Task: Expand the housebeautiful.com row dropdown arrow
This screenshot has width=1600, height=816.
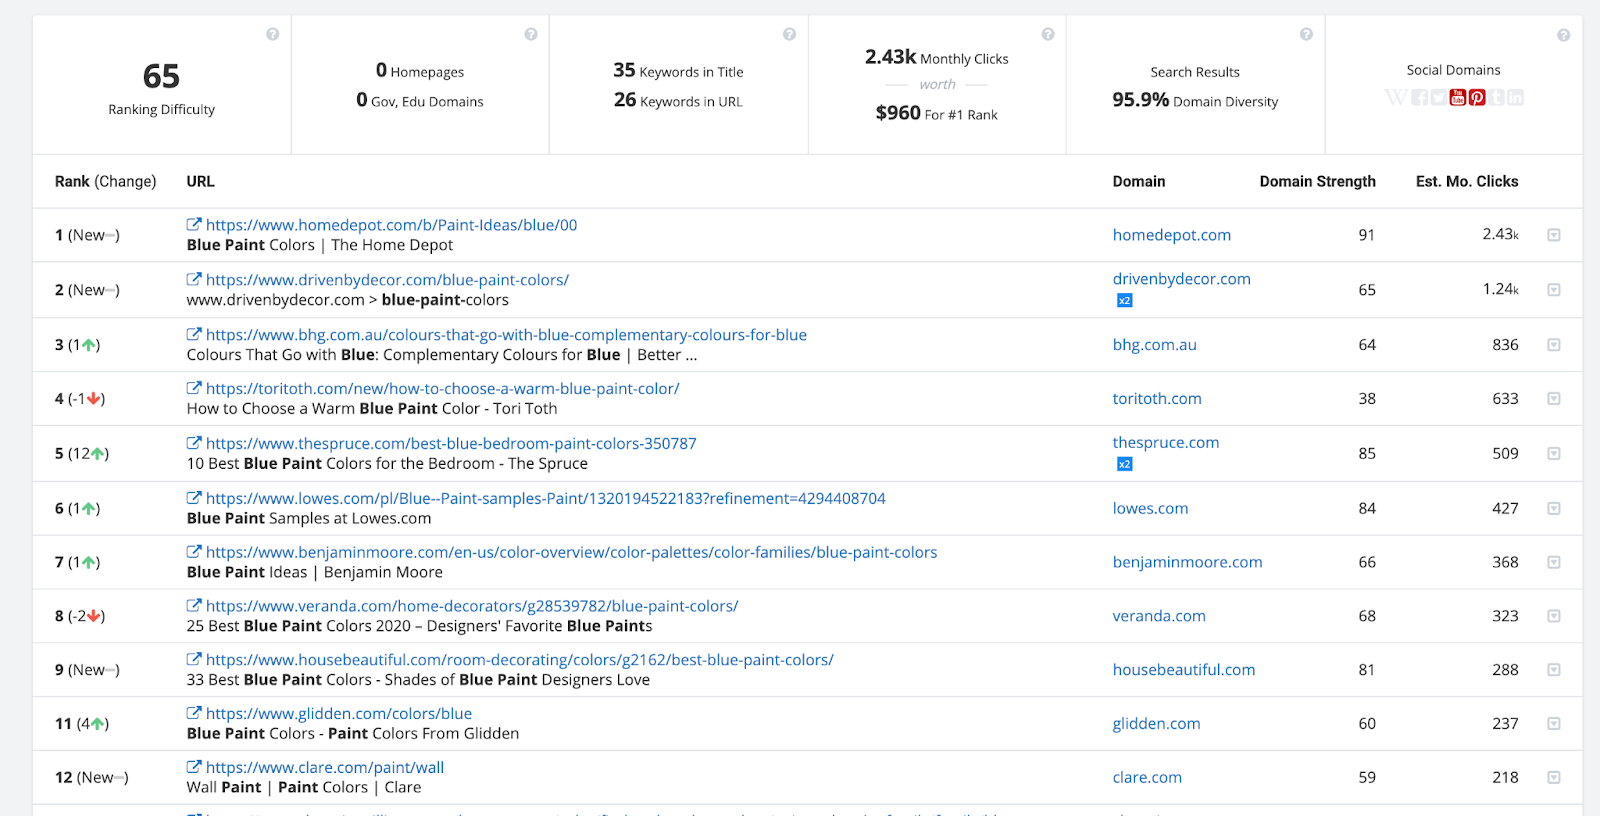Action: [1554, 670]
